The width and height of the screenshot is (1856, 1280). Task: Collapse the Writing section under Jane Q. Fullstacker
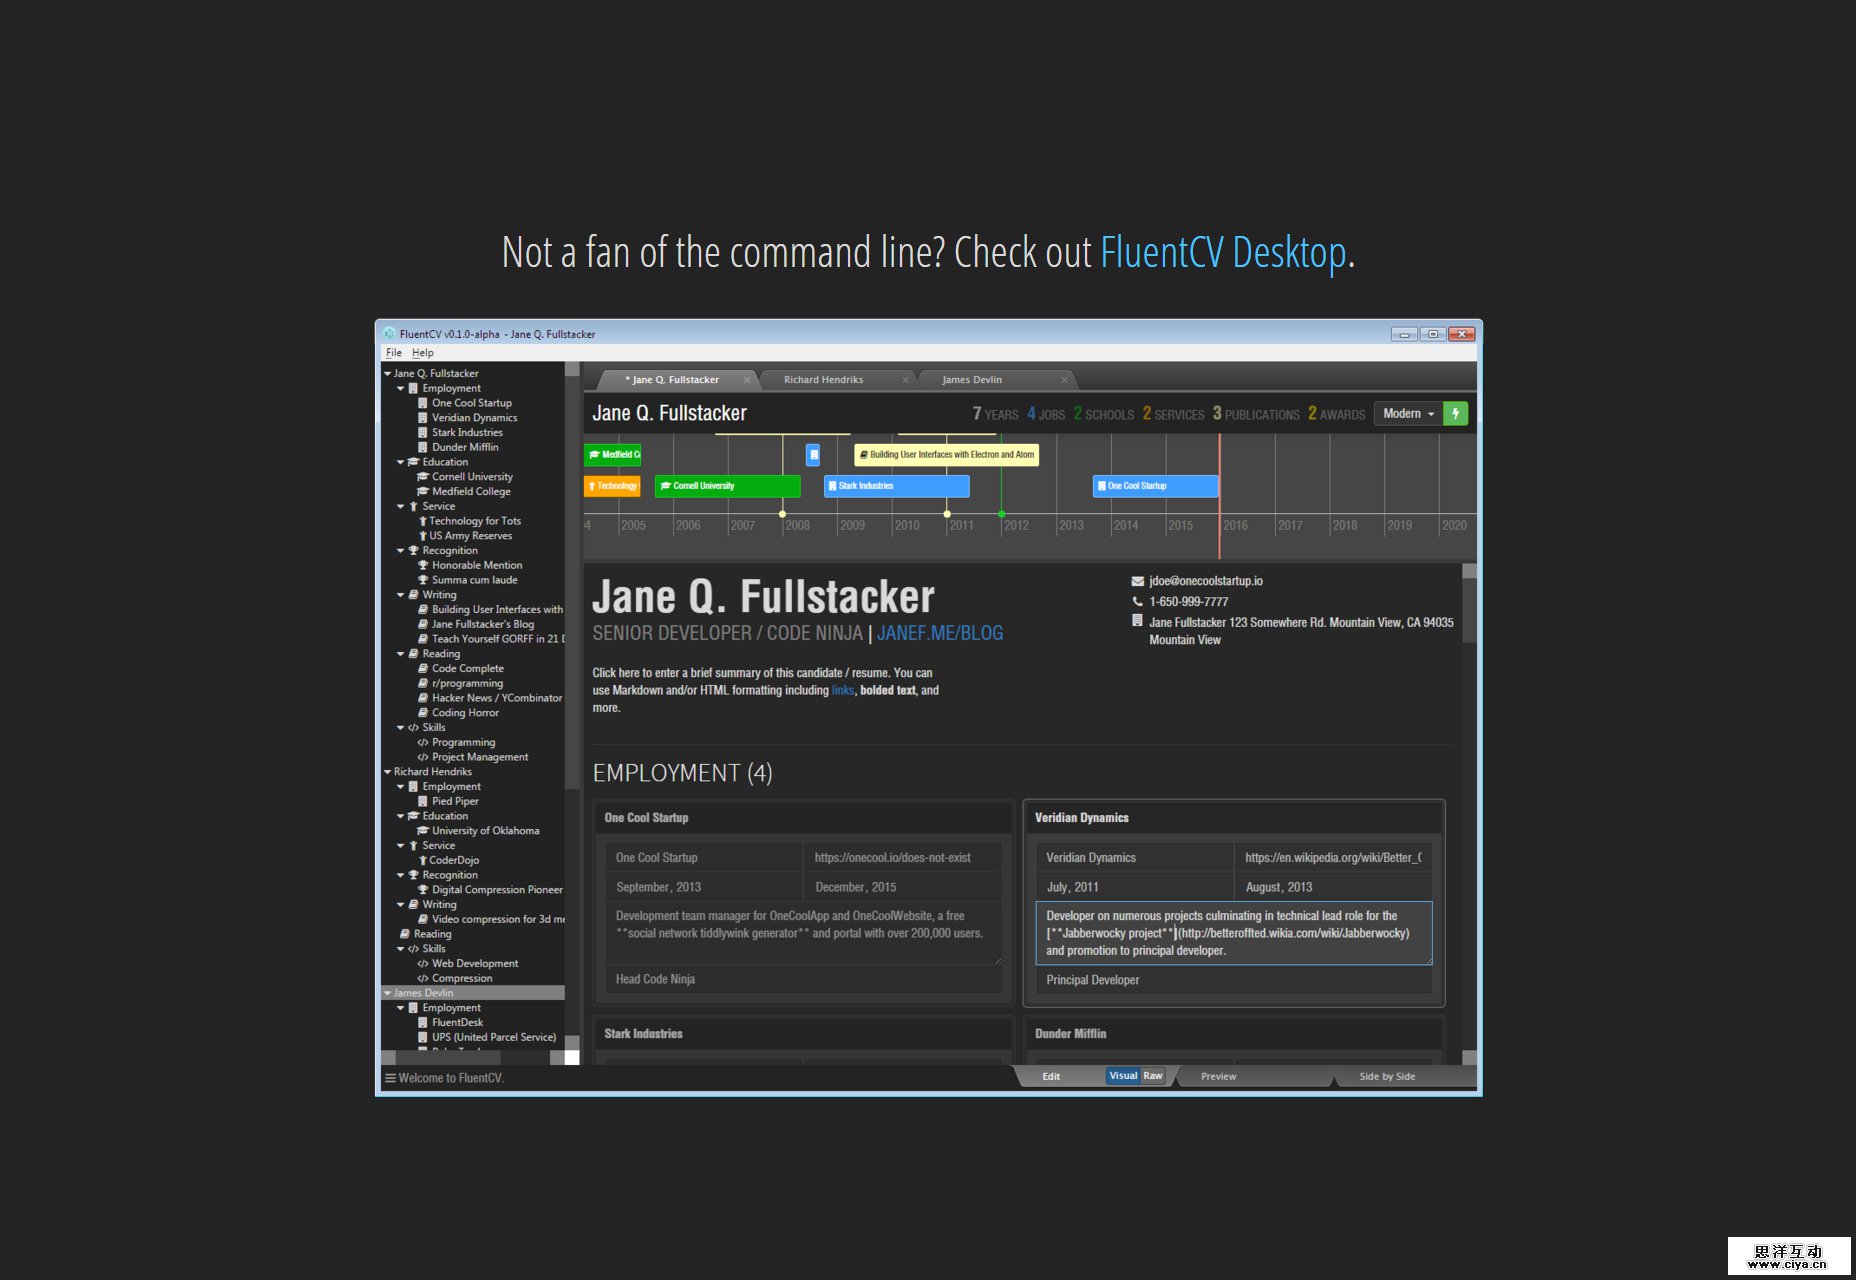click(x=400, y=594)
